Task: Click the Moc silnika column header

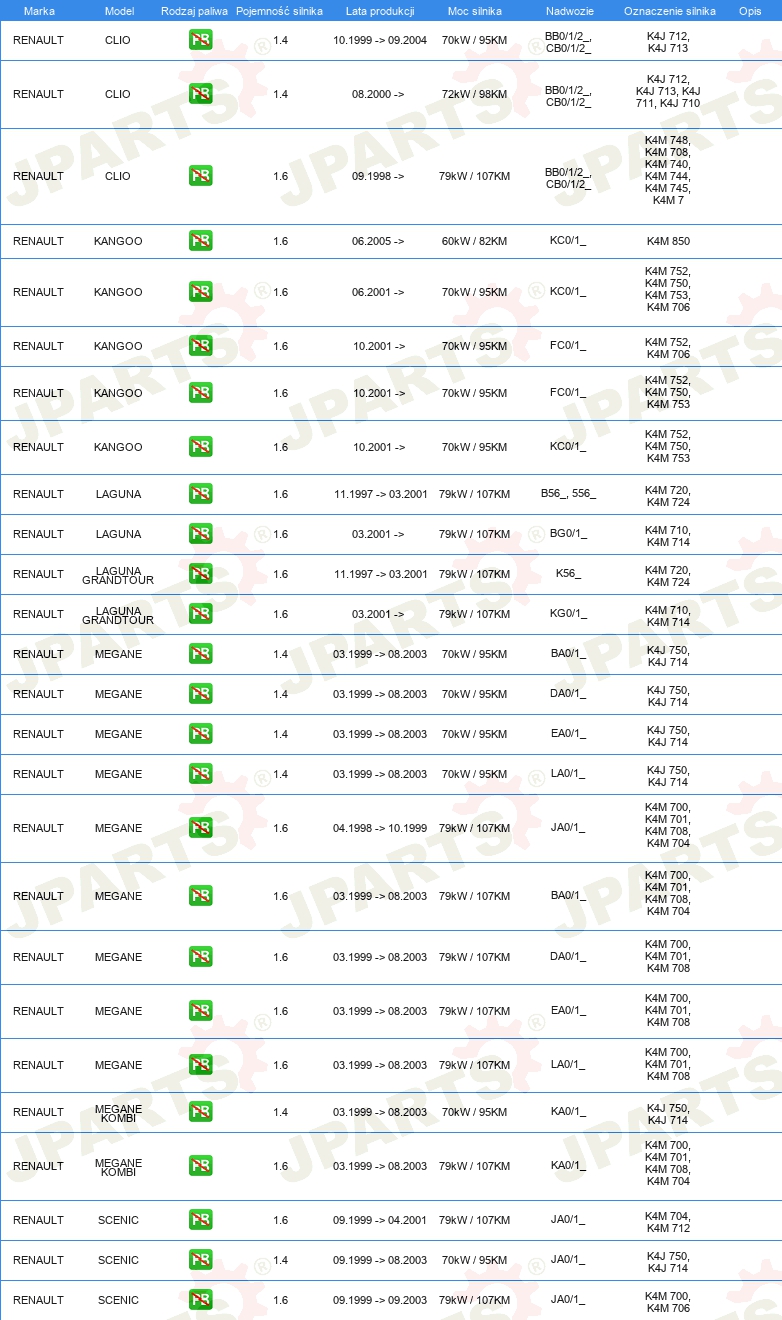Action: 475,11
